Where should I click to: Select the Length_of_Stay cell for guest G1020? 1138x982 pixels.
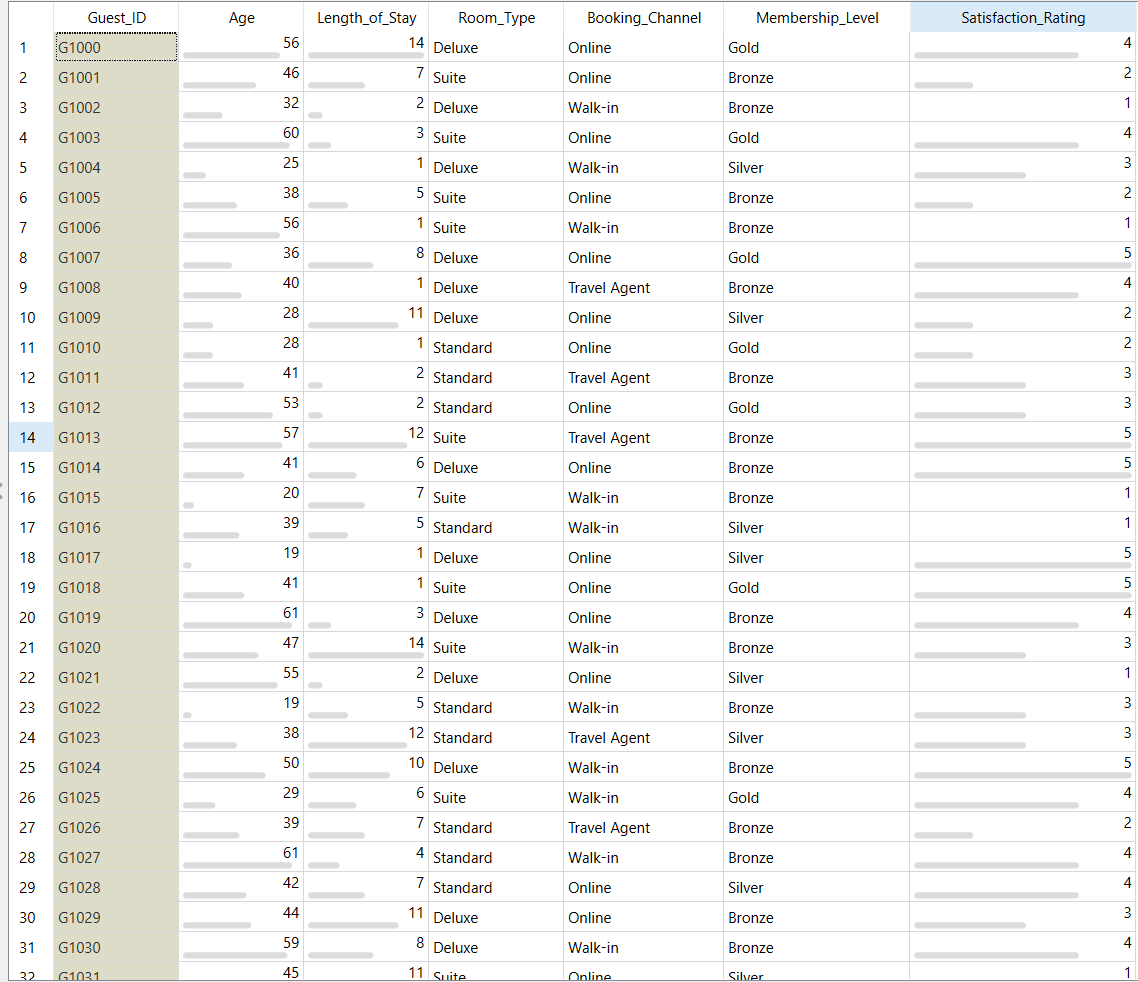(x=366, y=647)
